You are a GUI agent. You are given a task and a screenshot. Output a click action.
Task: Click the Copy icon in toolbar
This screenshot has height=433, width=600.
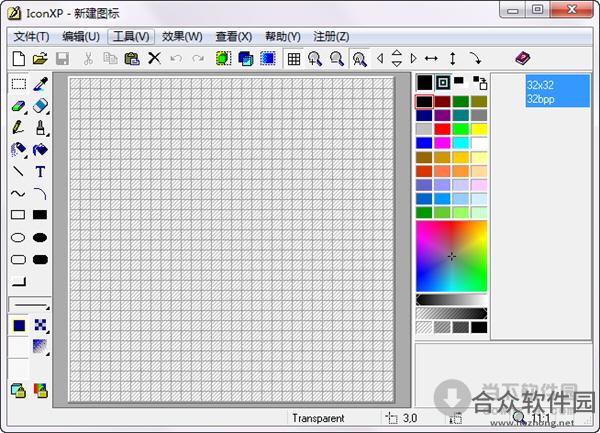click(110, 59)
